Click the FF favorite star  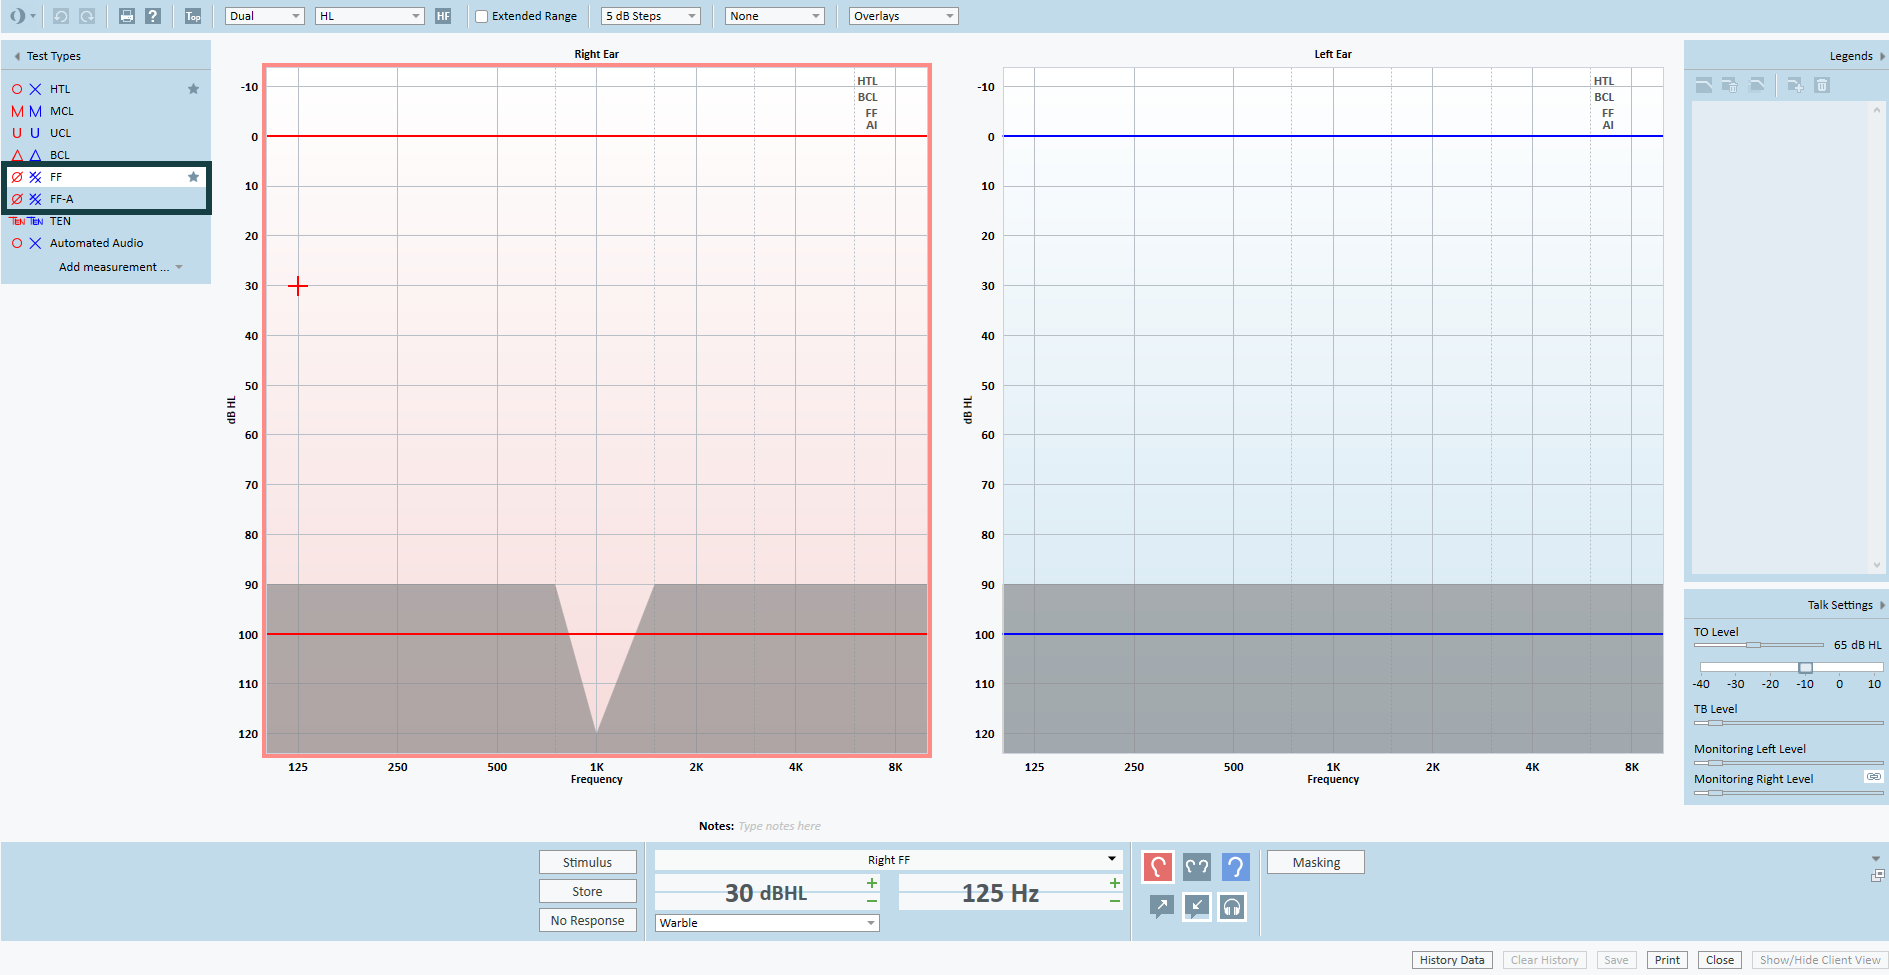(193, 177)
